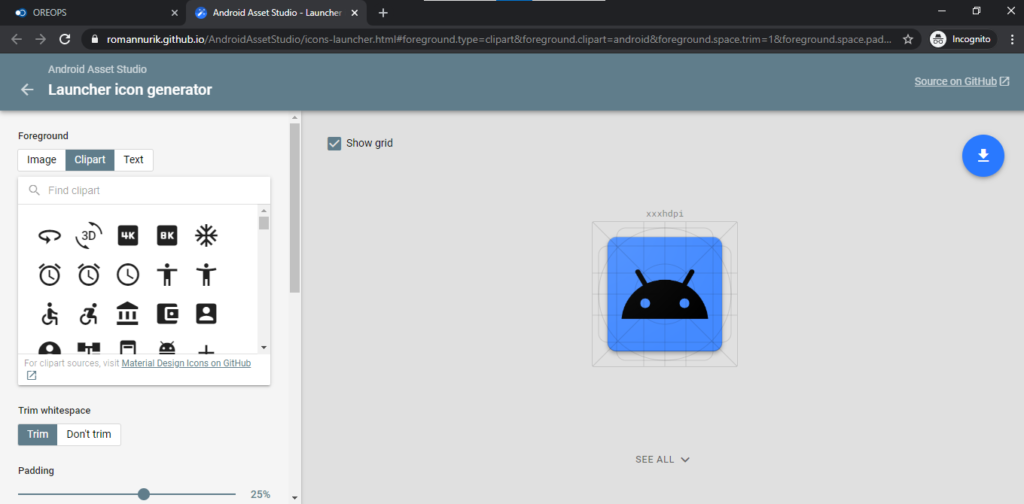Choose the snowflake AC unit clipart
The height and width of the screenshot is (504, 1024).
(206, 236)
